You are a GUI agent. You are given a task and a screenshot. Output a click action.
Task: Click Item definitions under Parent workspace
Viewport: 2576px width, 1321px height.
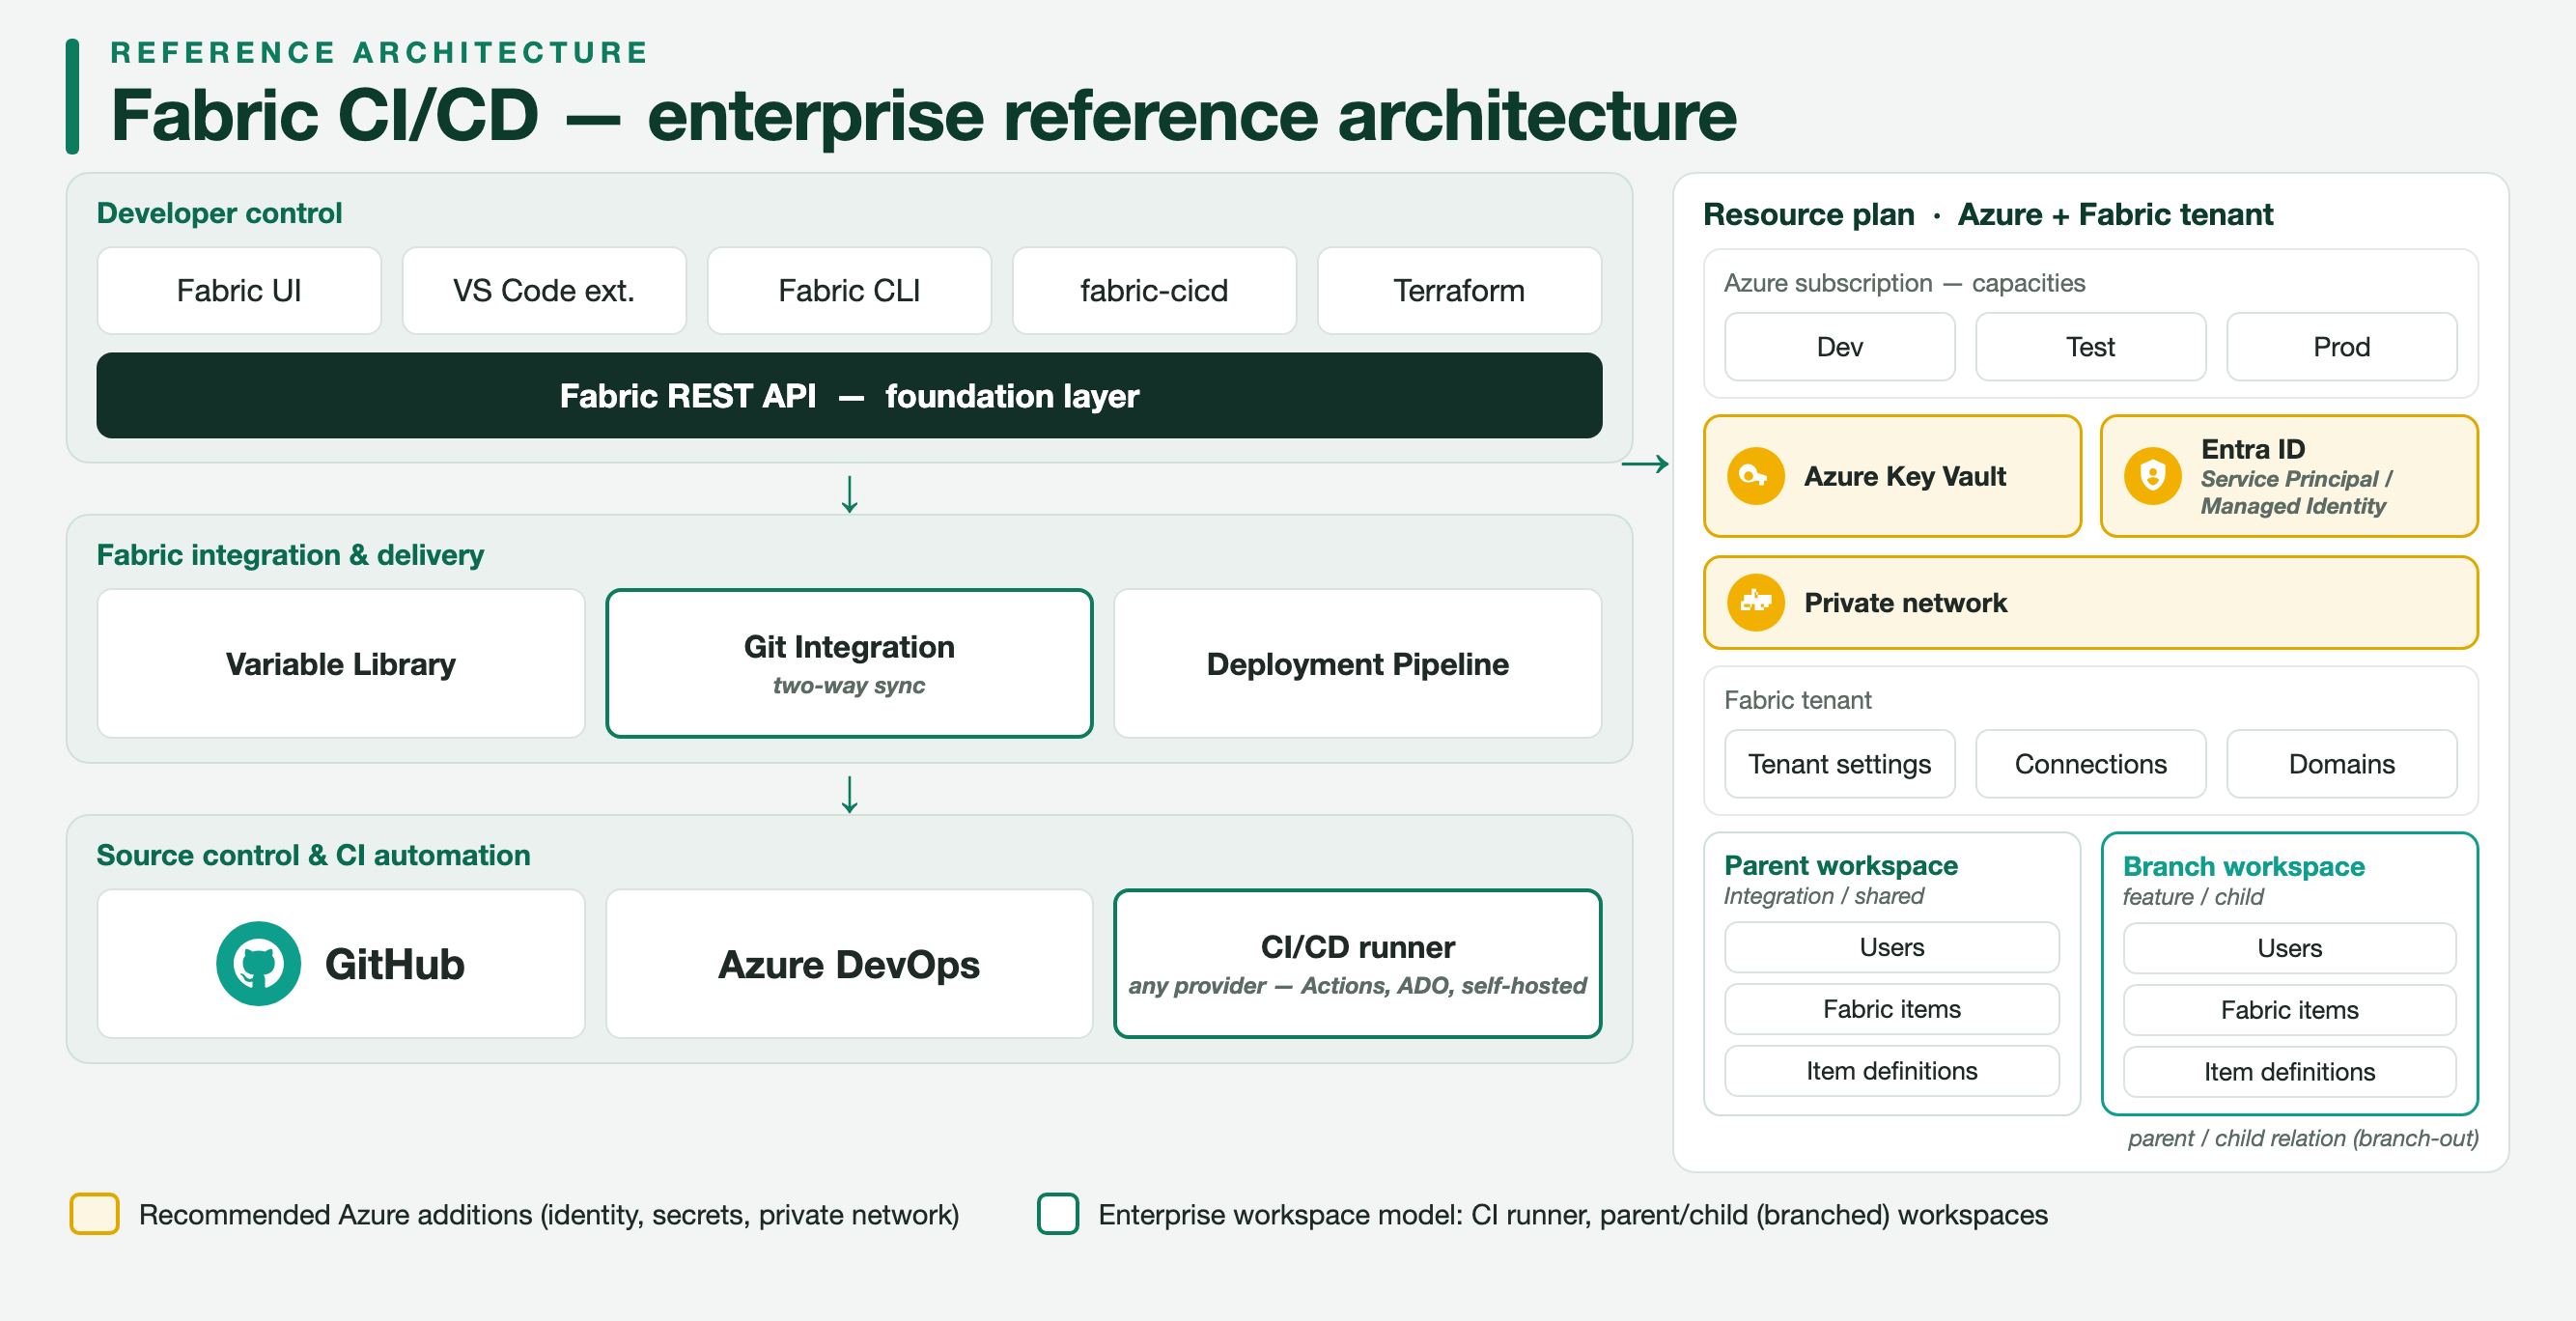(x=1892, y=1071)
